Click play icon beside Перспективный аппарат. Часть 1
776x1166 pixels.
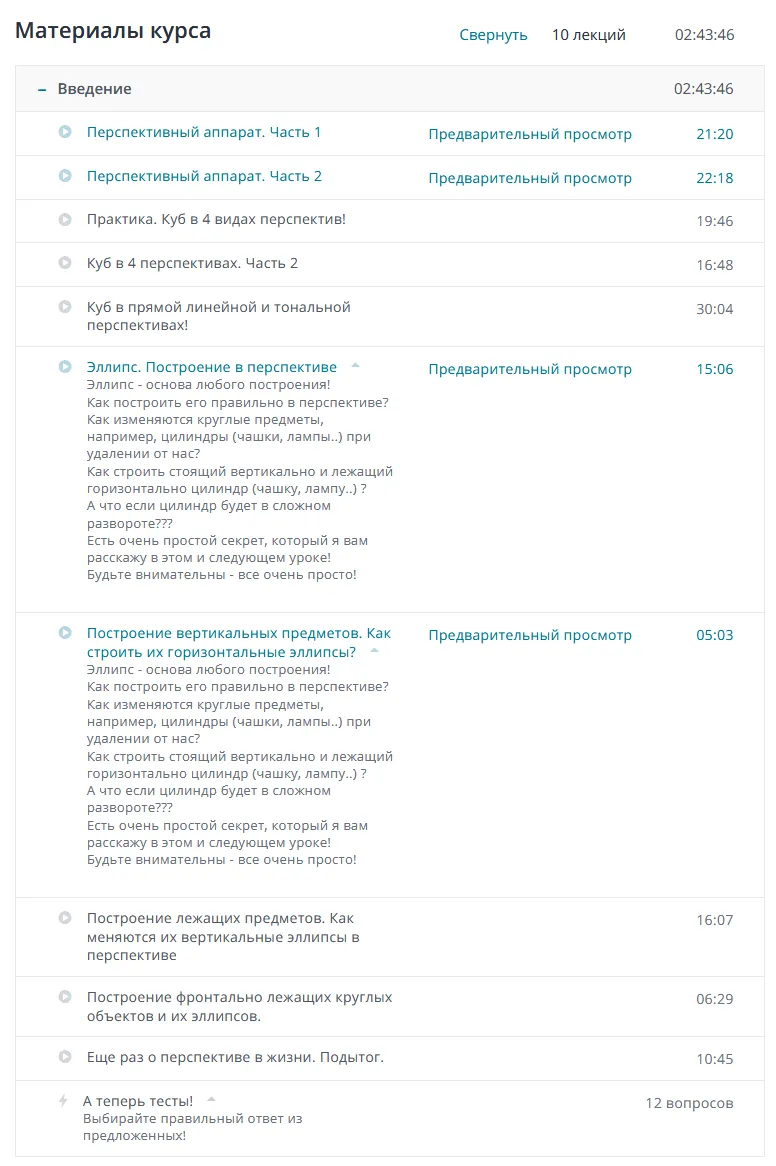tap(65, 132)
